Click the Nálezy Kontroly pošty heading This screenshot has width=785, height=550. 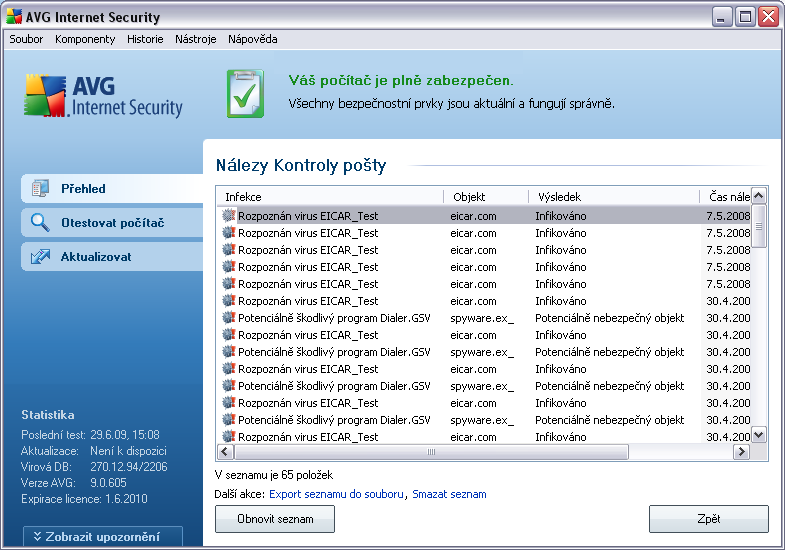click(301, 165)
